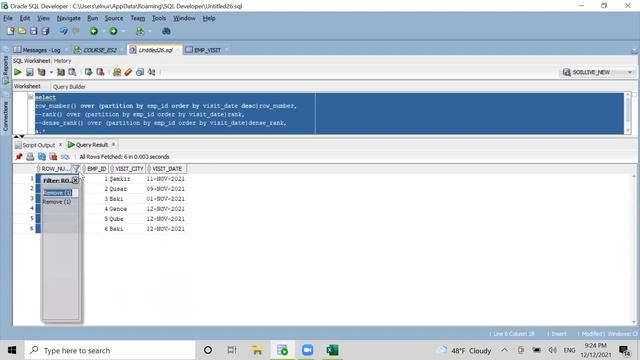Clear the worksheet with the eraser icon
This screenshot has width=640, height=360.
pyautogui.click(x=128, y=72)
